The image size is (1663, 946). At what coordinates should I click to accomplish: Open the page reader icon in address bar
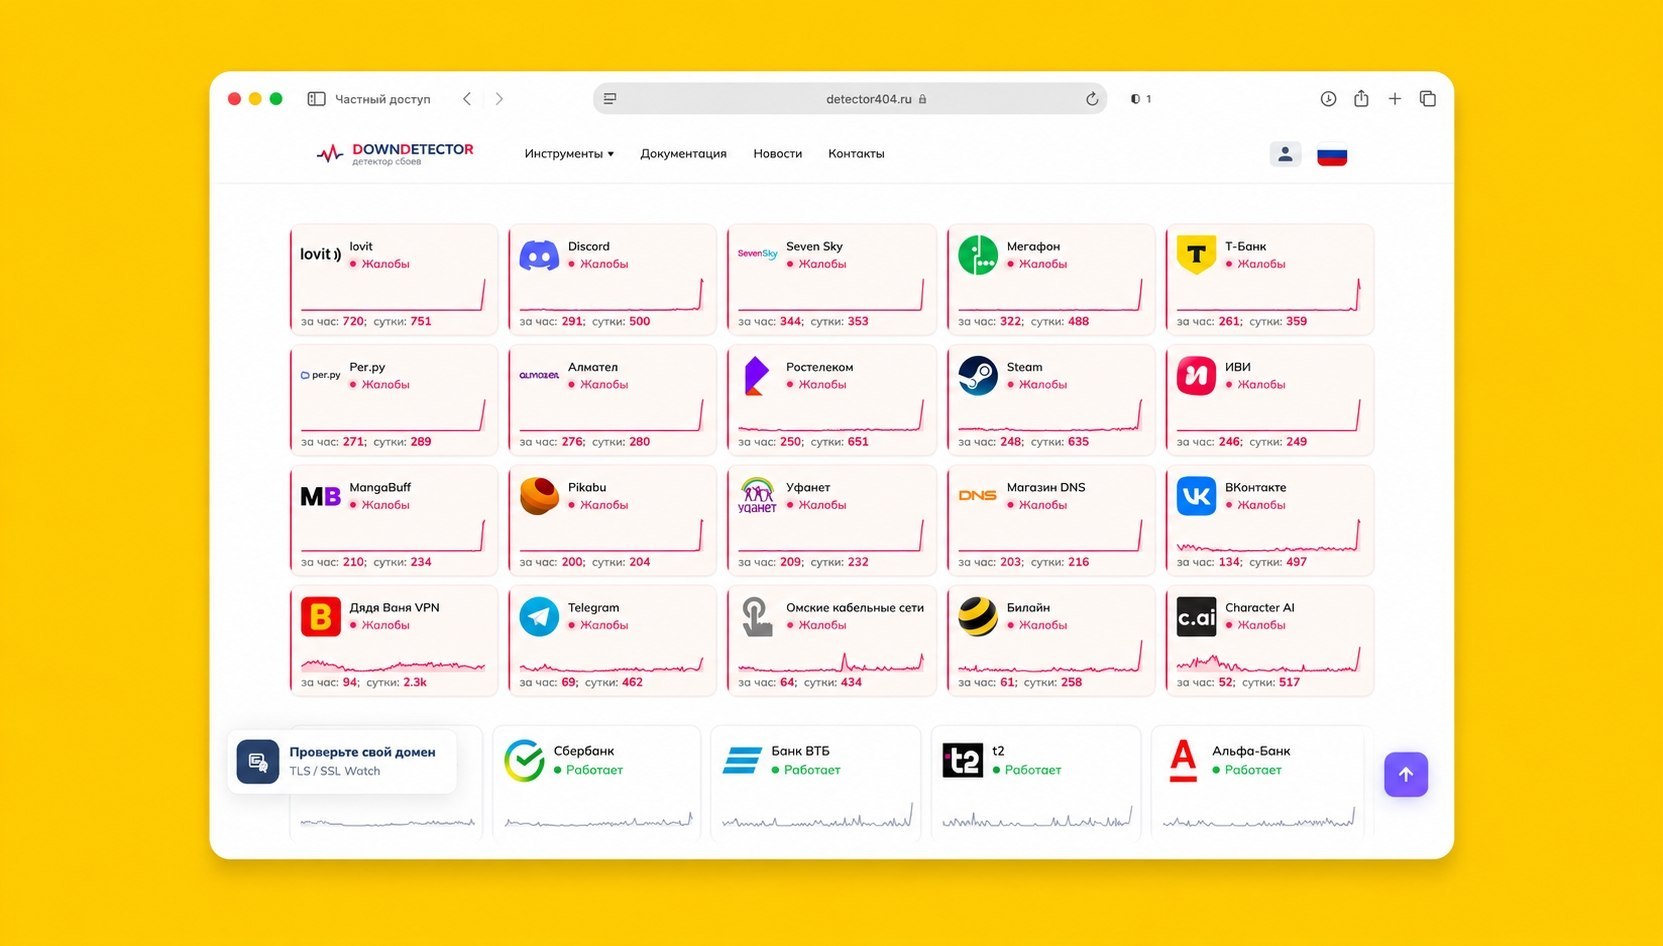tap(610, 99)
